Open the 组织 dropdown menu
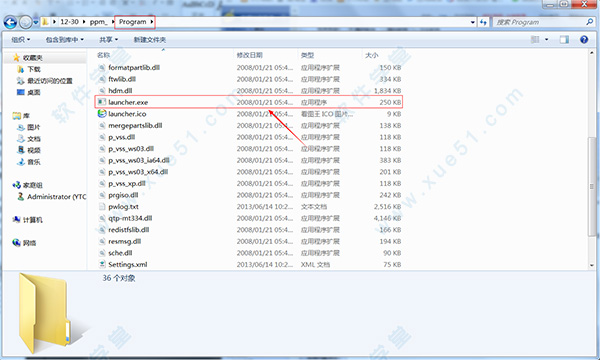Image resolution: width=600 pixels, height=360 pixels. coord(21,39)
